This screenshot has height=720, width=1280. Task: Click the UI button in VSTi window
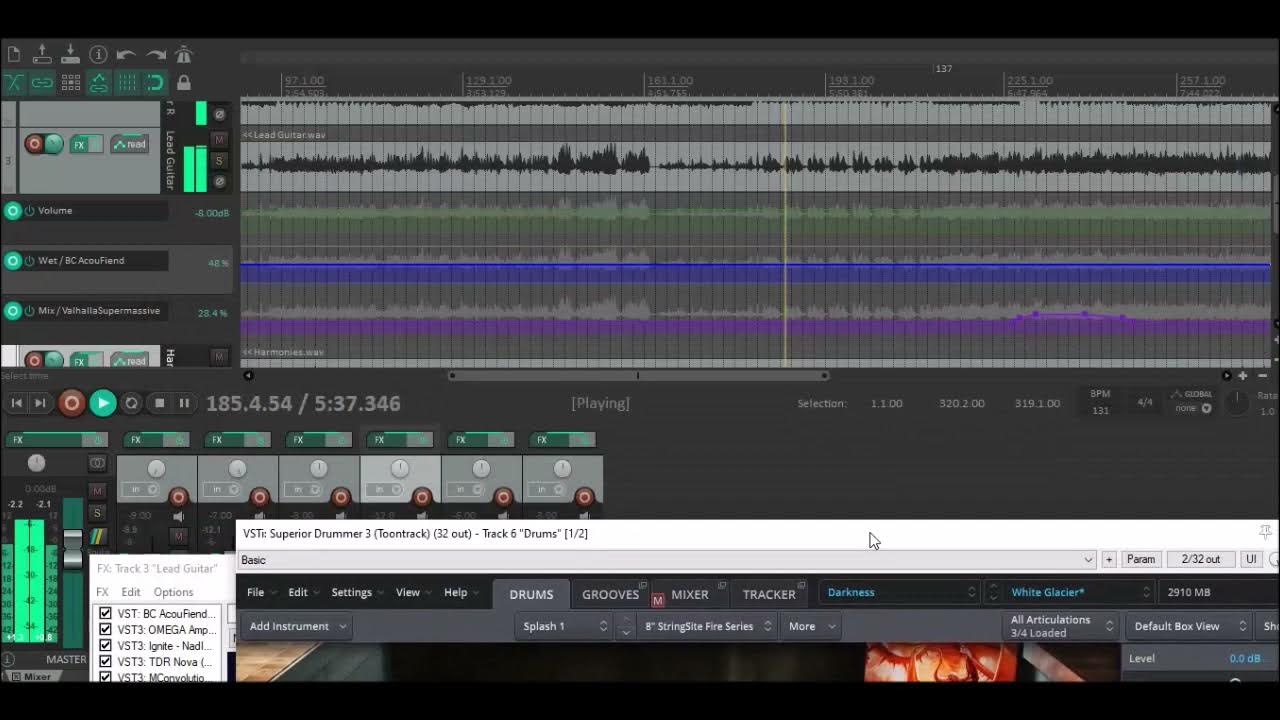click(1251, 560)
